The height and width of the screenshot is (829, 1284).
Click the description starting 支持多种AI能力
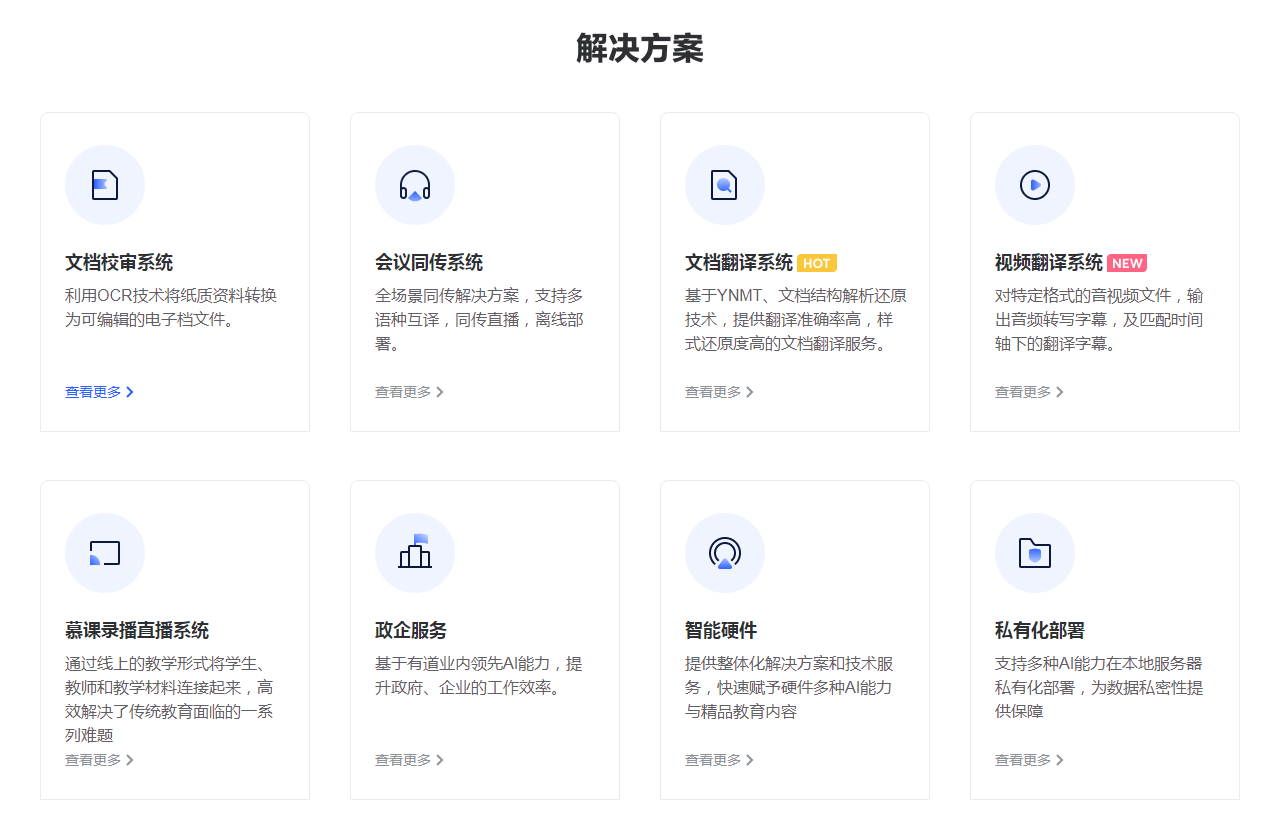tap(1099, 688)
